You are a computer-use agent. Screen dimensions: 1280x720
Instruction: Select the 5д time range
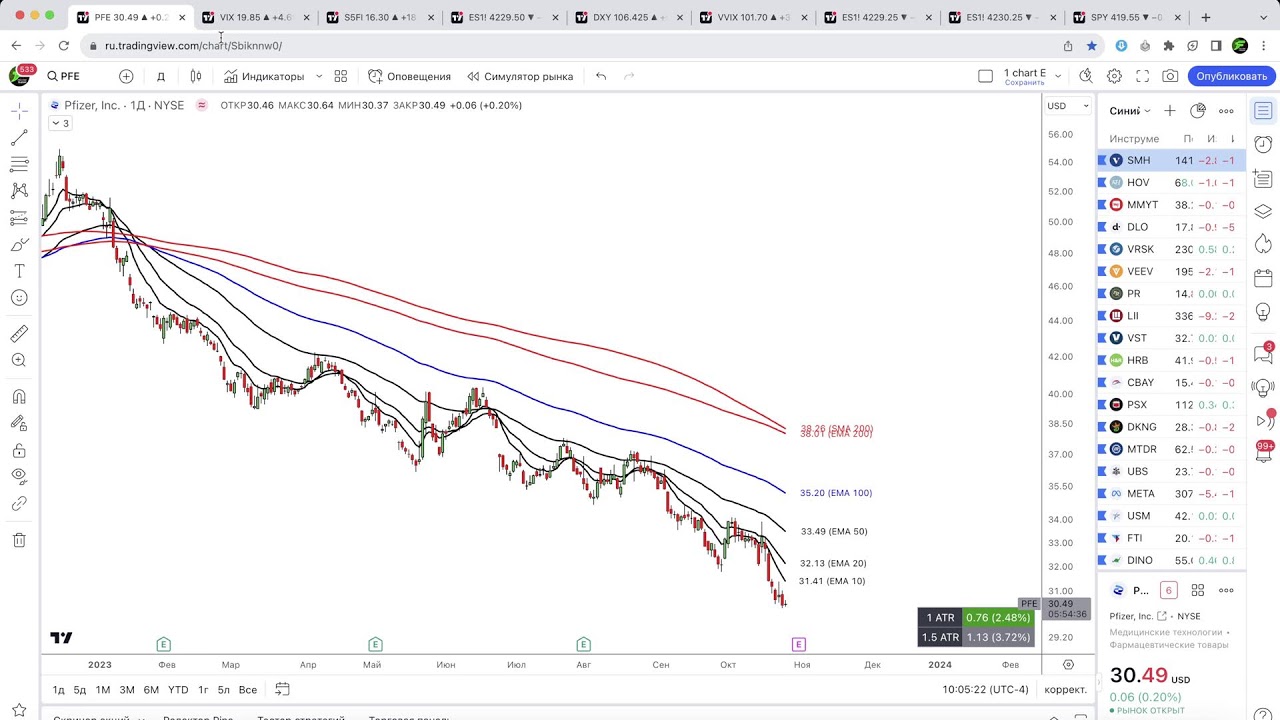[80, 689]
